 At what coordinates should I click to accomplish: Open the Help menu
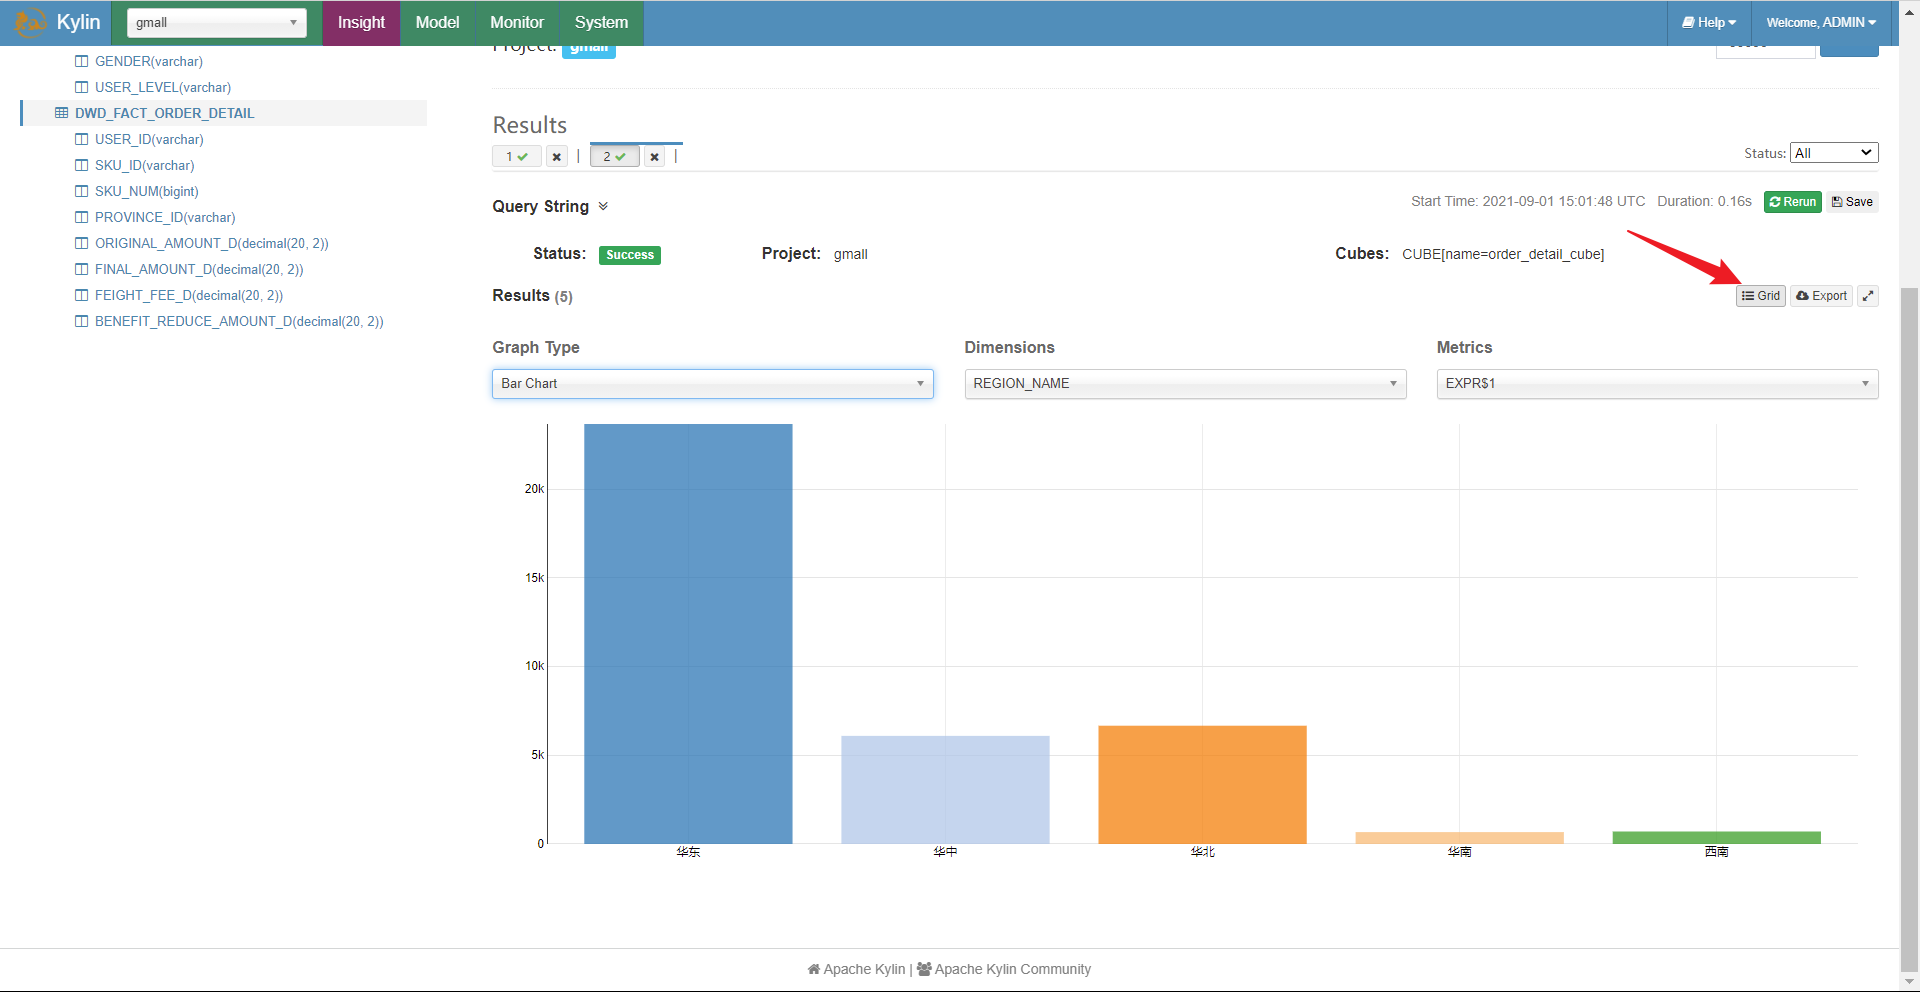pos(1709,22)
